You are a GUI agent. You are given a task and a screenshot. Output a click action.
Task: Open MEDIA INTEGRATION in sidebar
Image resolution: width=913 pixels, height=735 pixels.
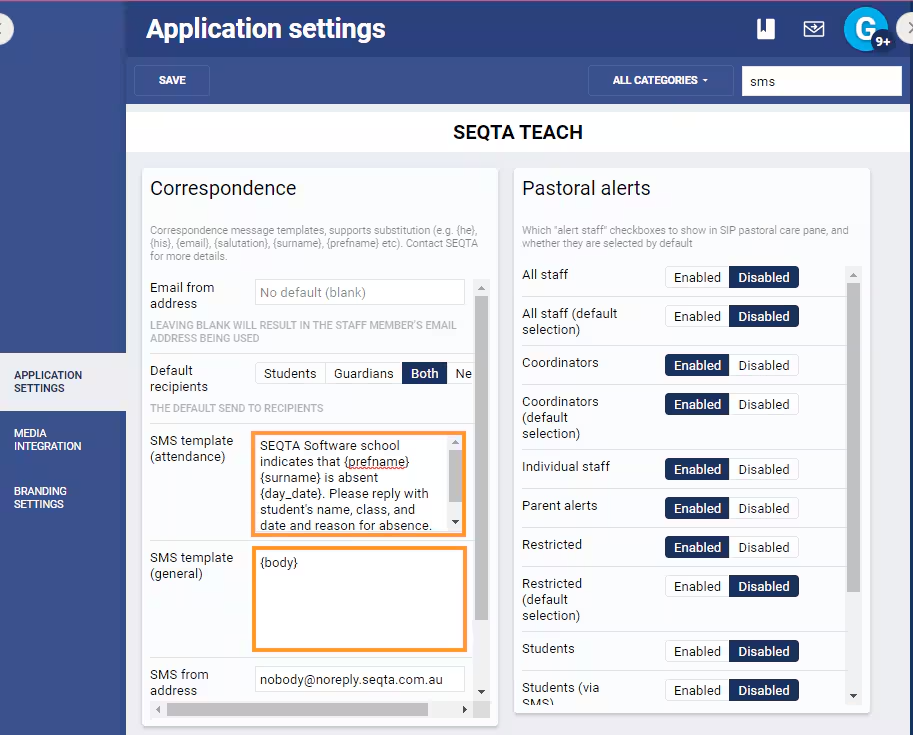tap(63, 440)
